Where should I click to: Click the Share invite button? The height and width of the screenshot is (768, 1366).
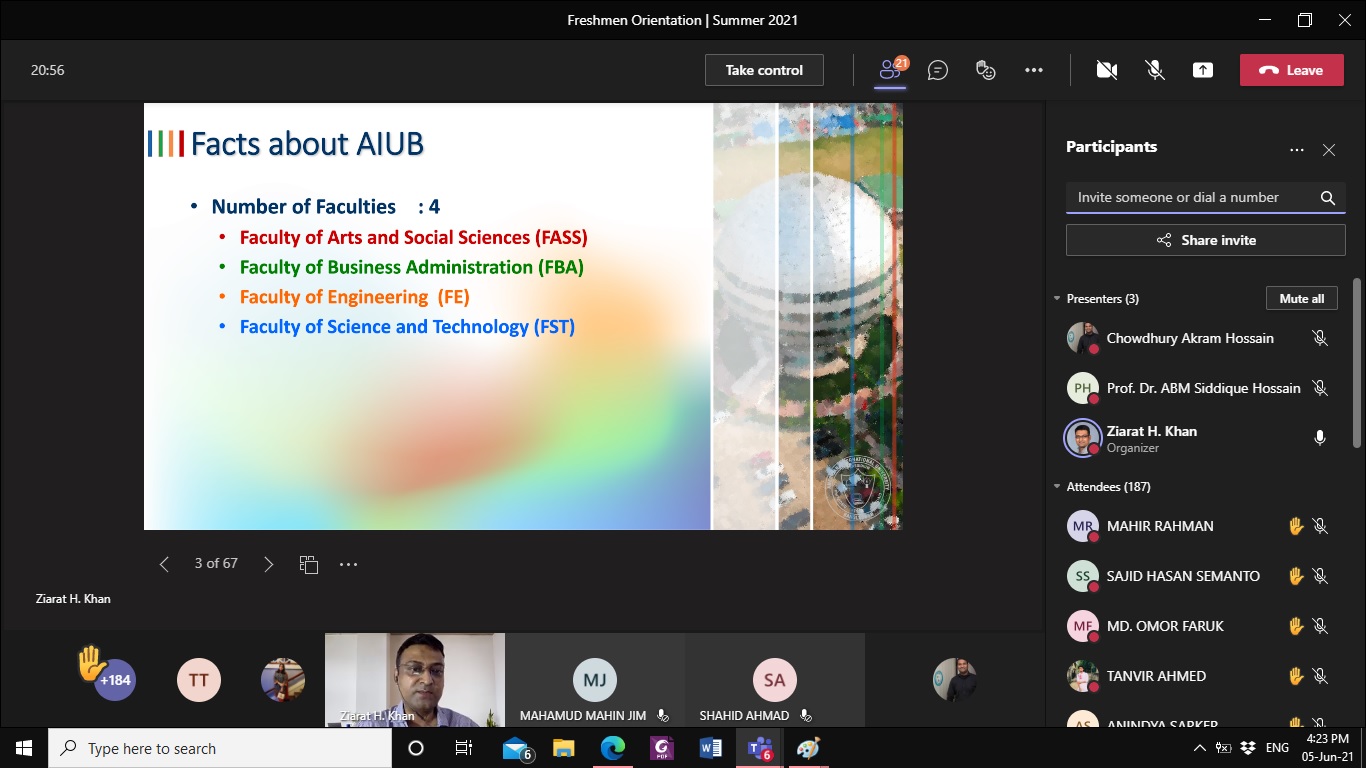point(1205,240)
